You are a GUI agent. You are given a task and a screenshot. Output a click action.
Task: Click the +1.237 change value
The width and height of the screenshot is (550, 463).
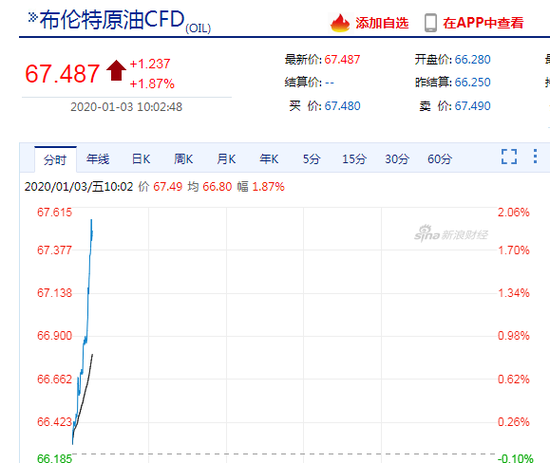point(150,64)
